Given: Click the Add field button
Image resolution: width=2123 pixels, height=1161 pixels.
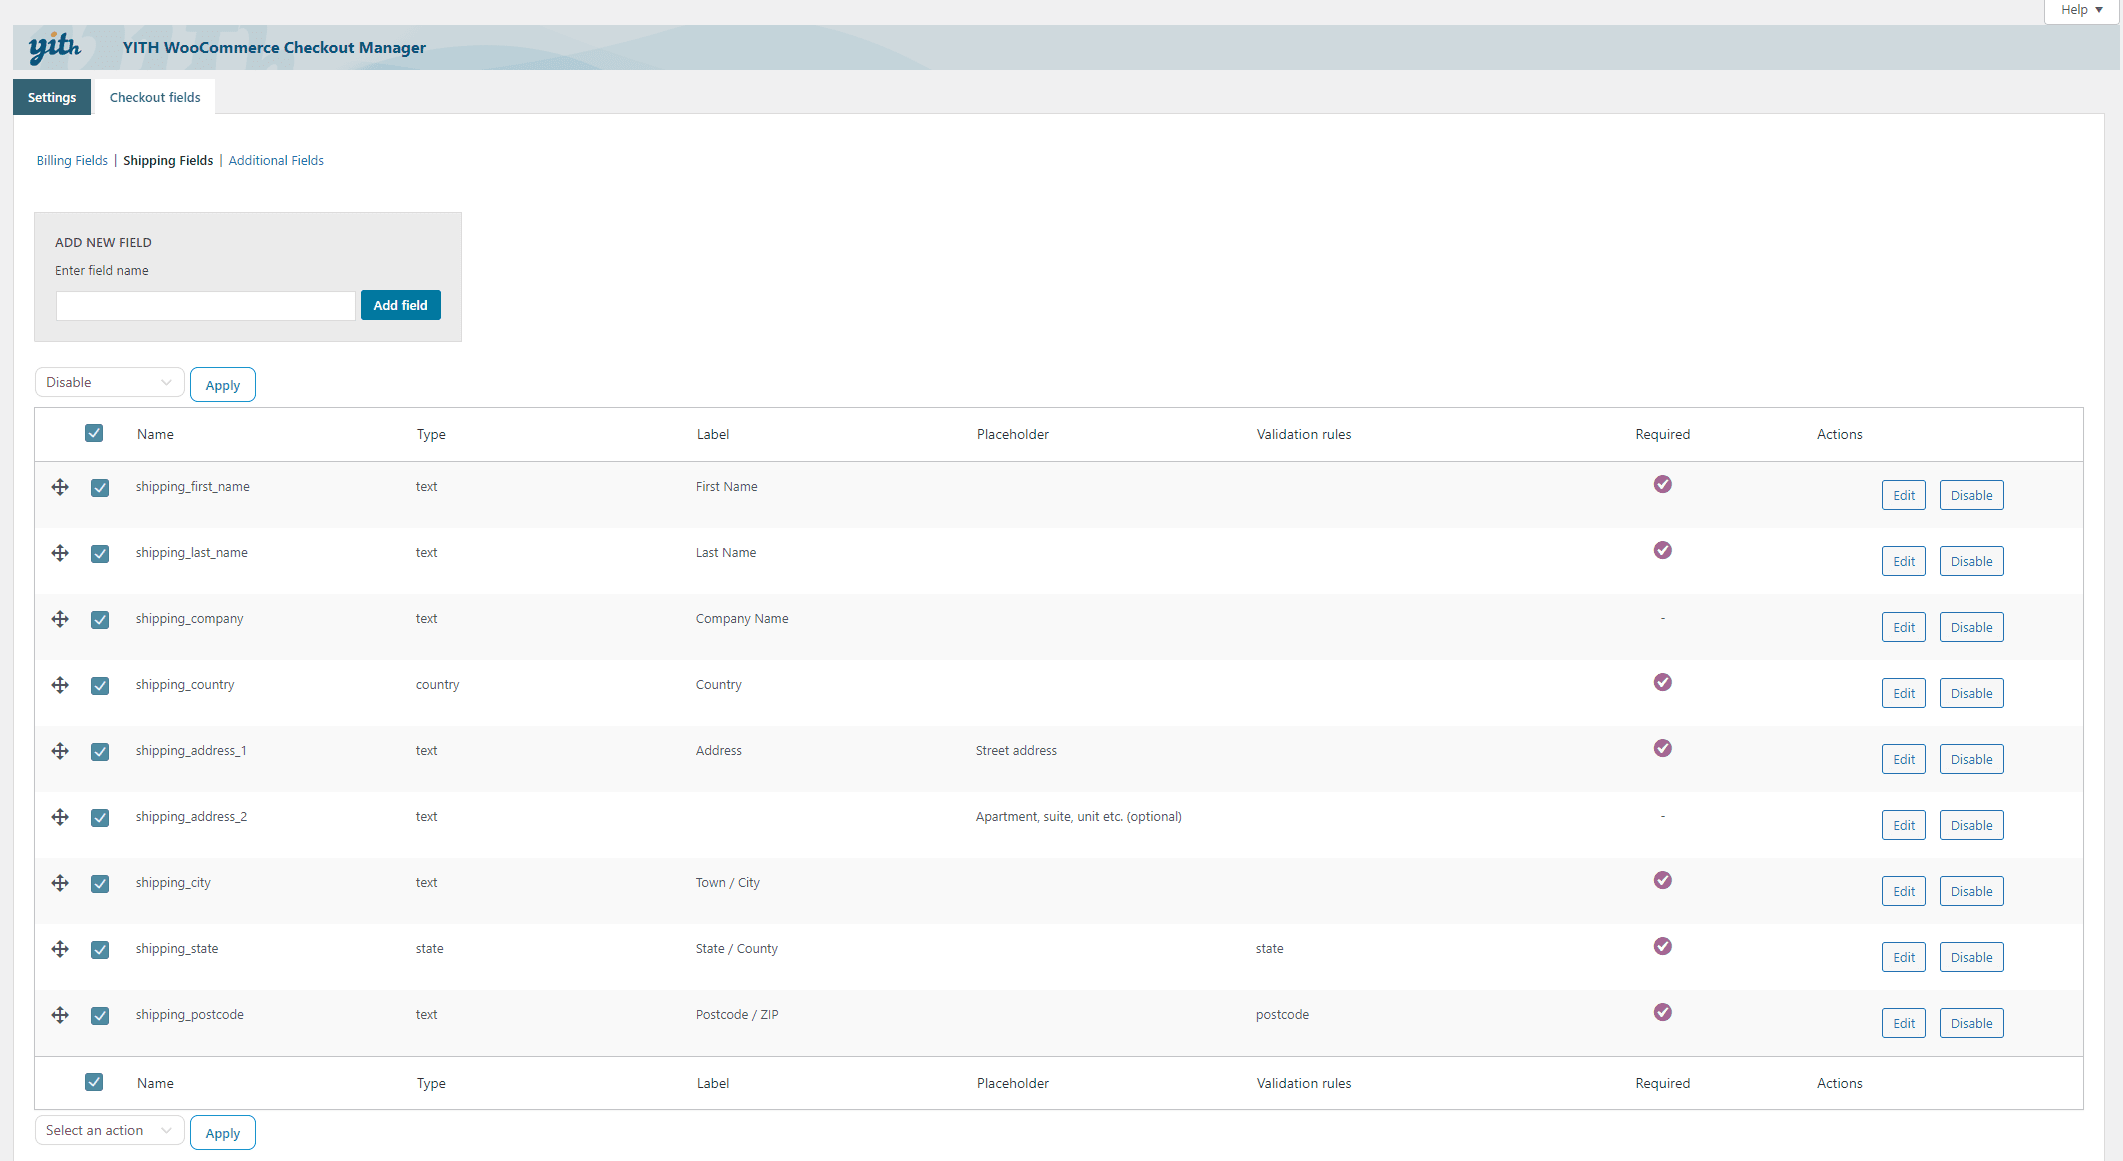Looking at the screenshot, I should pos(400,305).
